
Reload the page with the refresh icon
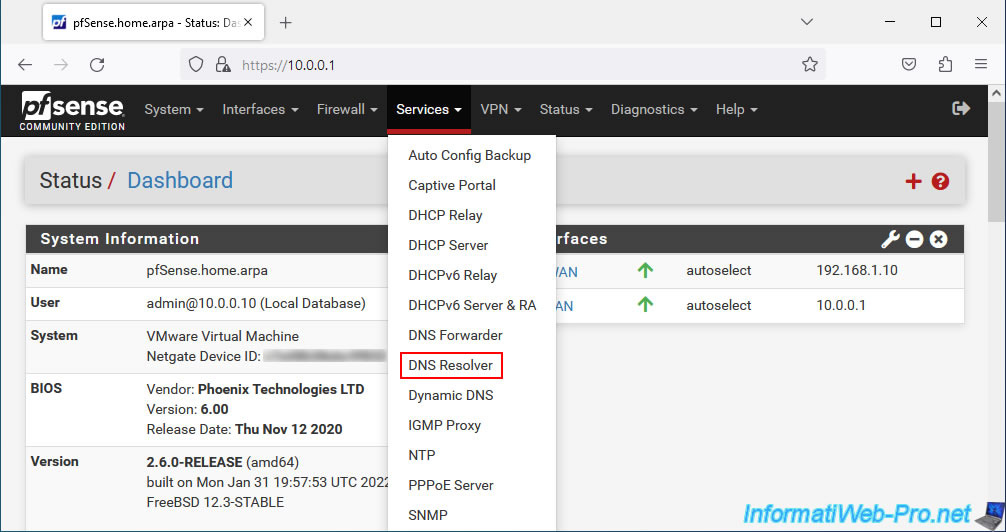[x=97, y=64]
